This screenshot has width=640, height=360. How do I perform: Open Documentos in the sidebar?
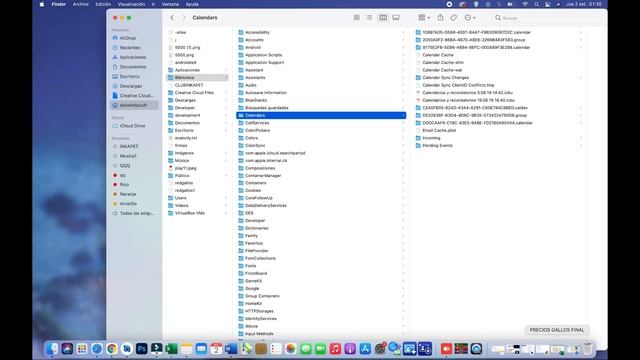(x=133, y=67)
